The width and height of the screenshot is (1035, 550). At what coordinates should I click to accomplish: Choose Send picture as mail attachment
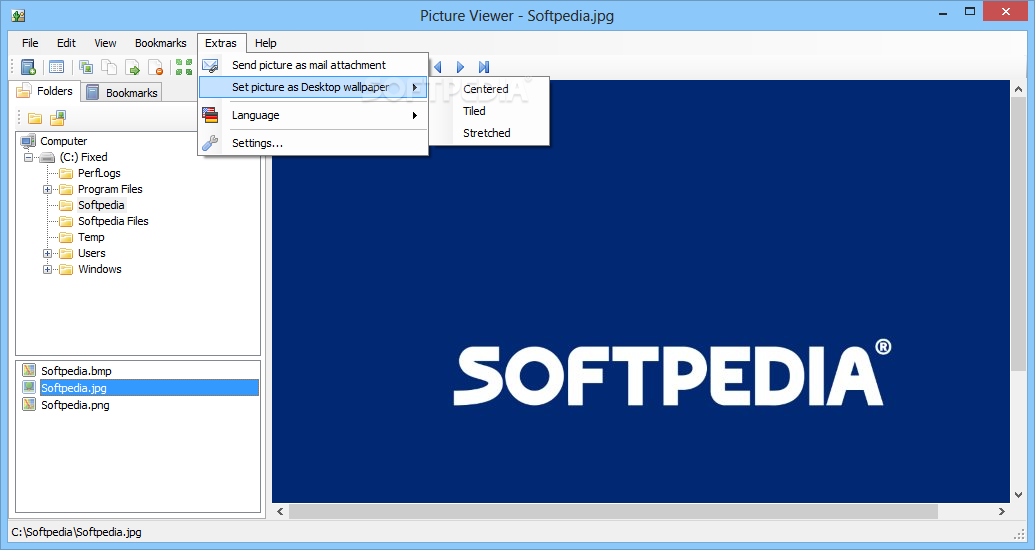(x=314, y=65)
